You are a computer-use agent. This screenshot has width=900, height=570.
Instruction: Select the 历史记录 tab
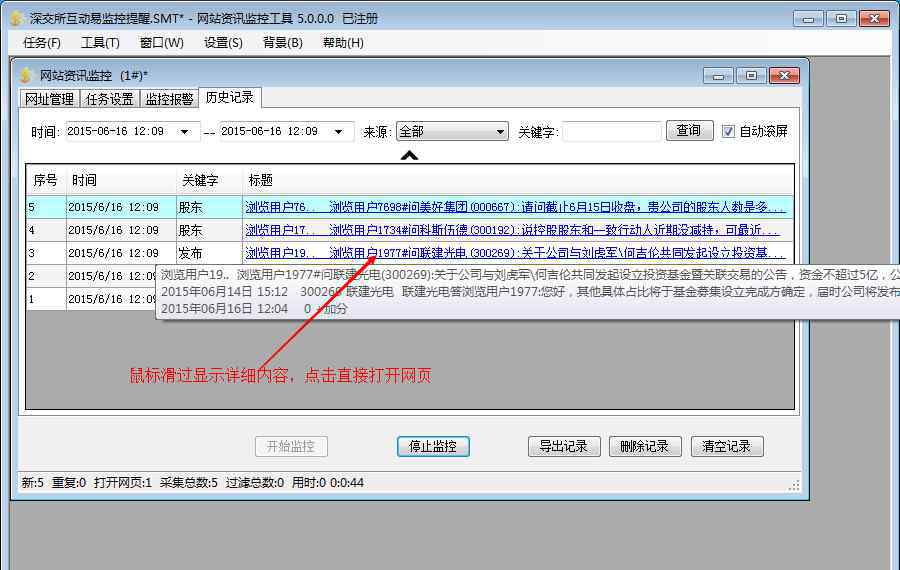tap(230, 98)
